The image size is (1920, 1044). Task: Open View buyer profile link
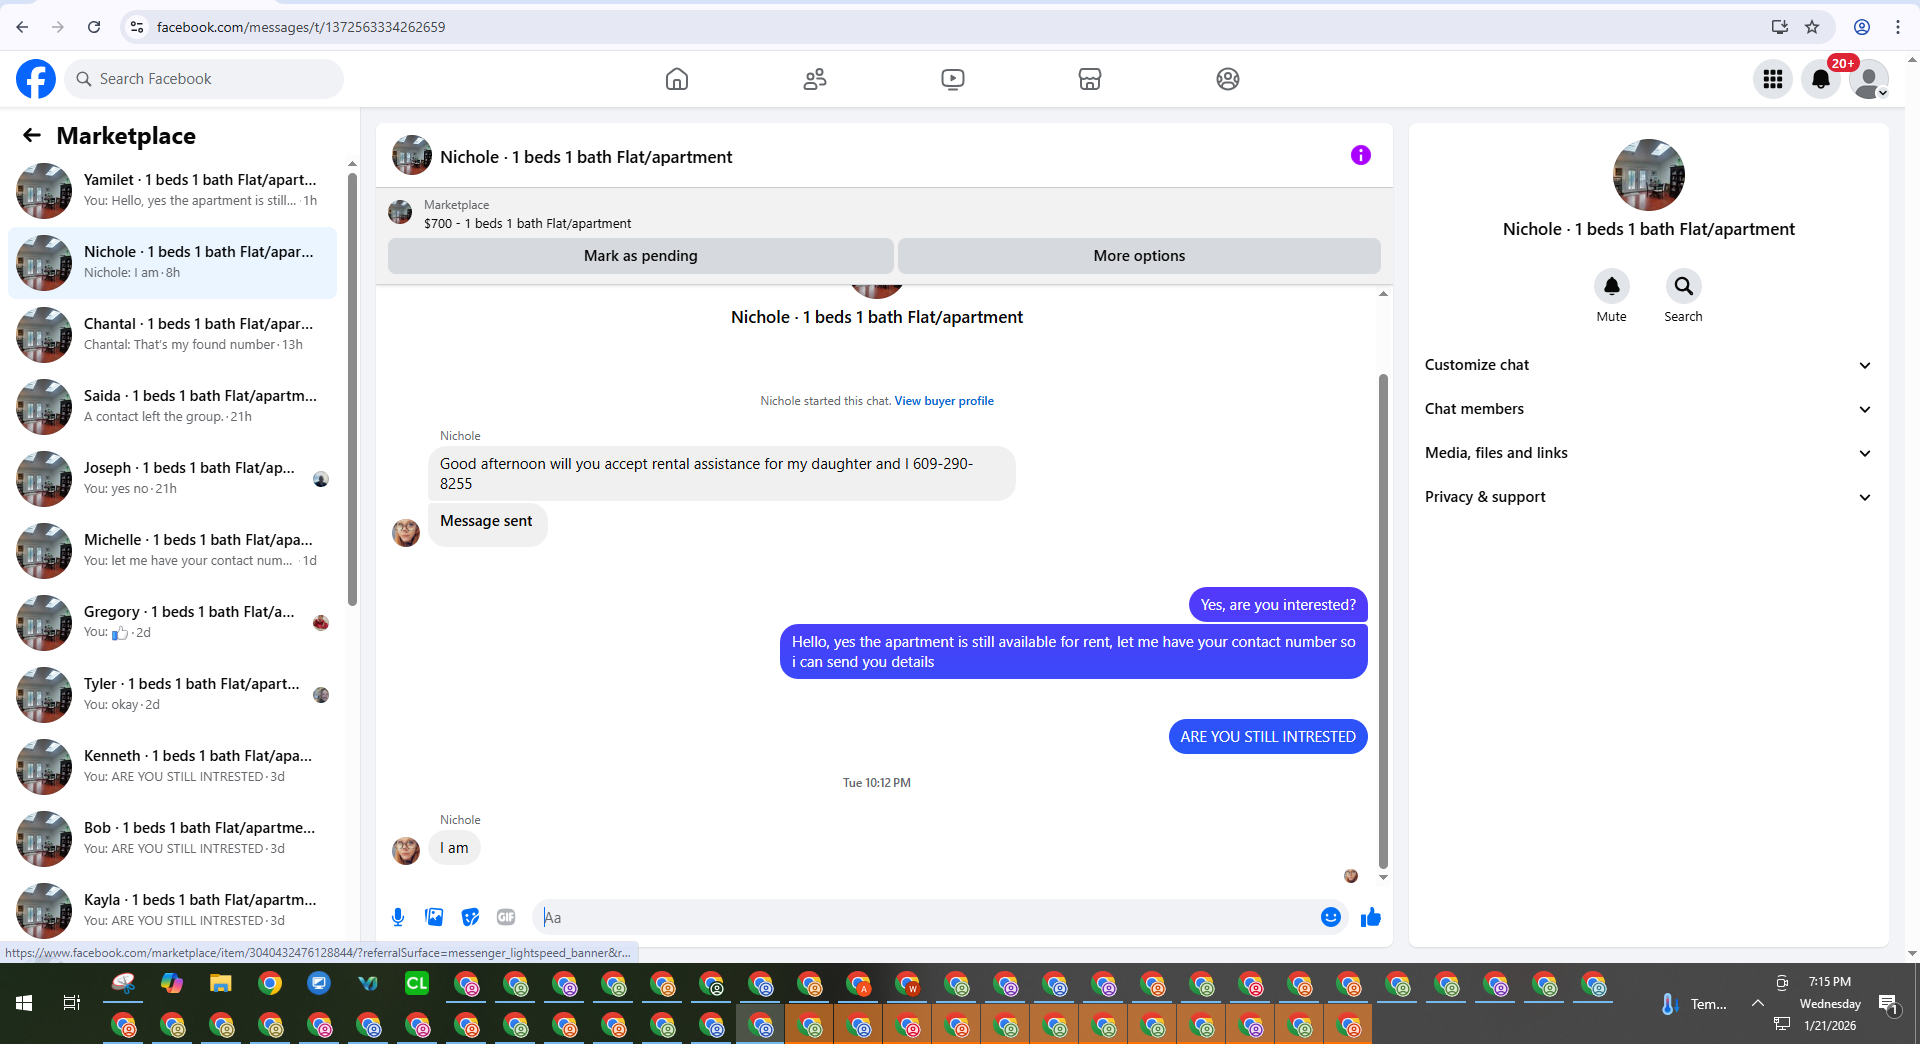pyautogui.click(x=943, y=401)
